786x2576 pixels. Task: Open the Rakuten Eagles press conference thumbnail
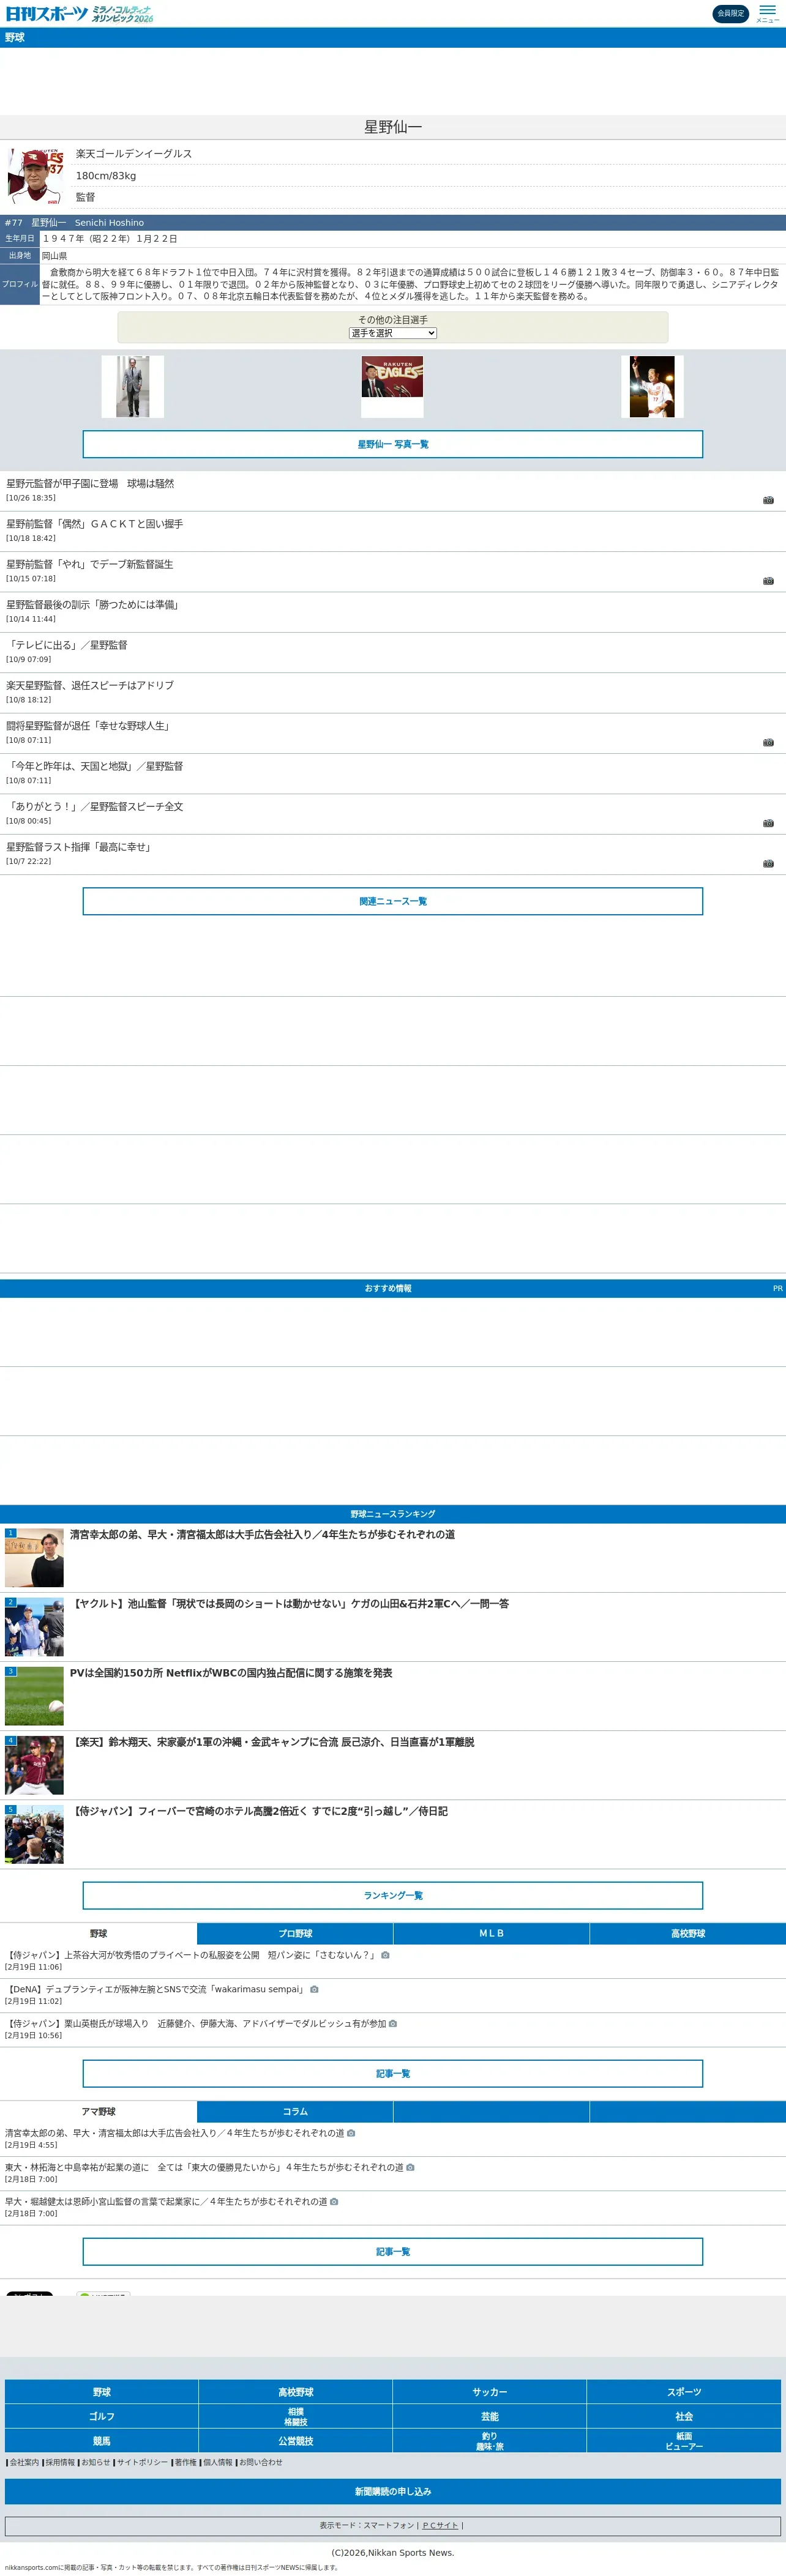pos(392,386)
